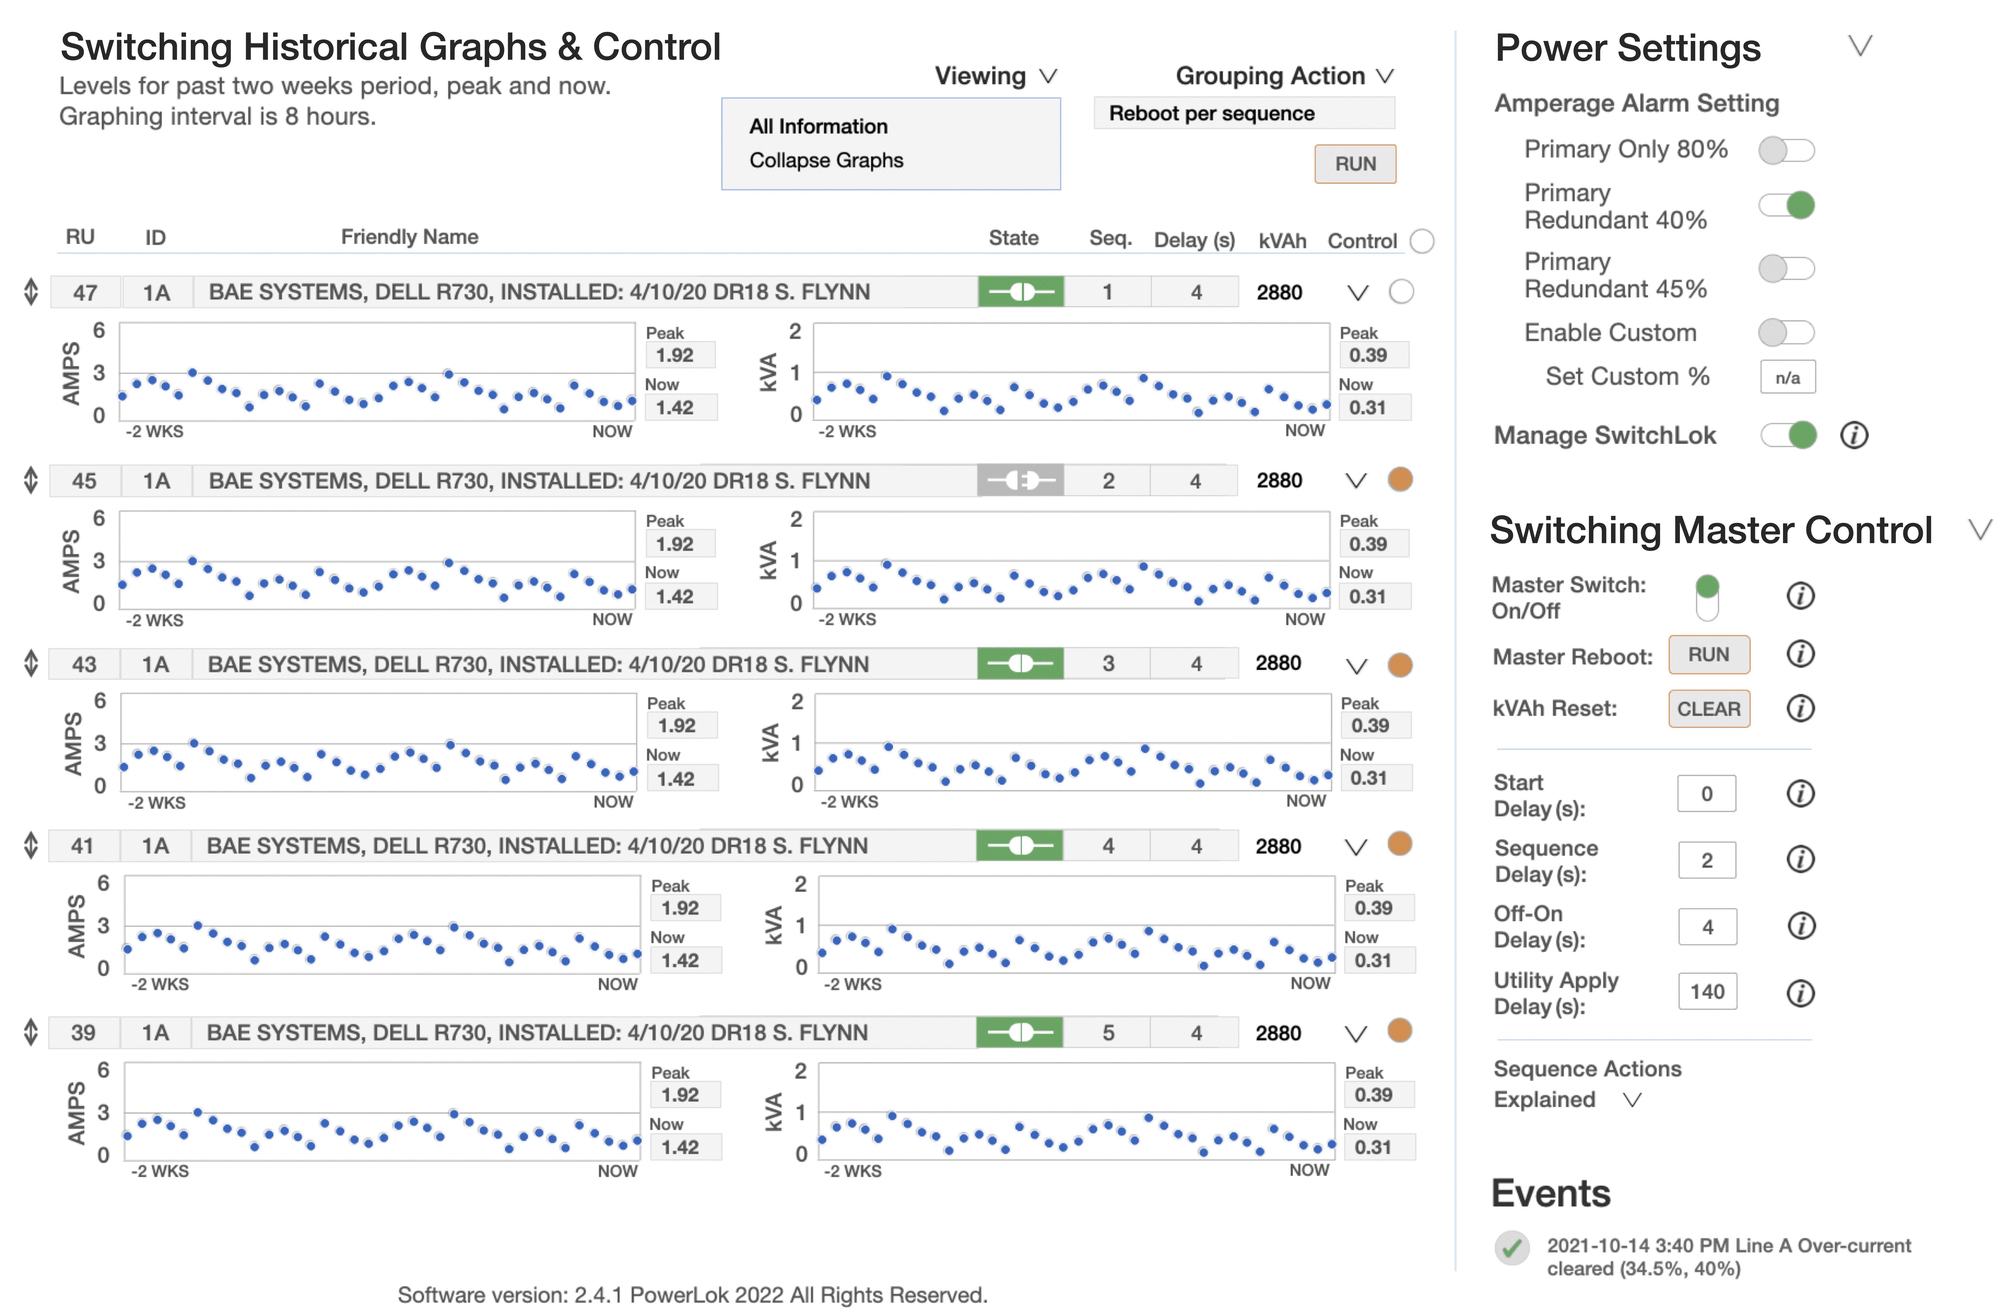Viewport: 2000px width, 1311px height.
Task: Click info icon beside Master Reboot
Action: (1800, 654)
